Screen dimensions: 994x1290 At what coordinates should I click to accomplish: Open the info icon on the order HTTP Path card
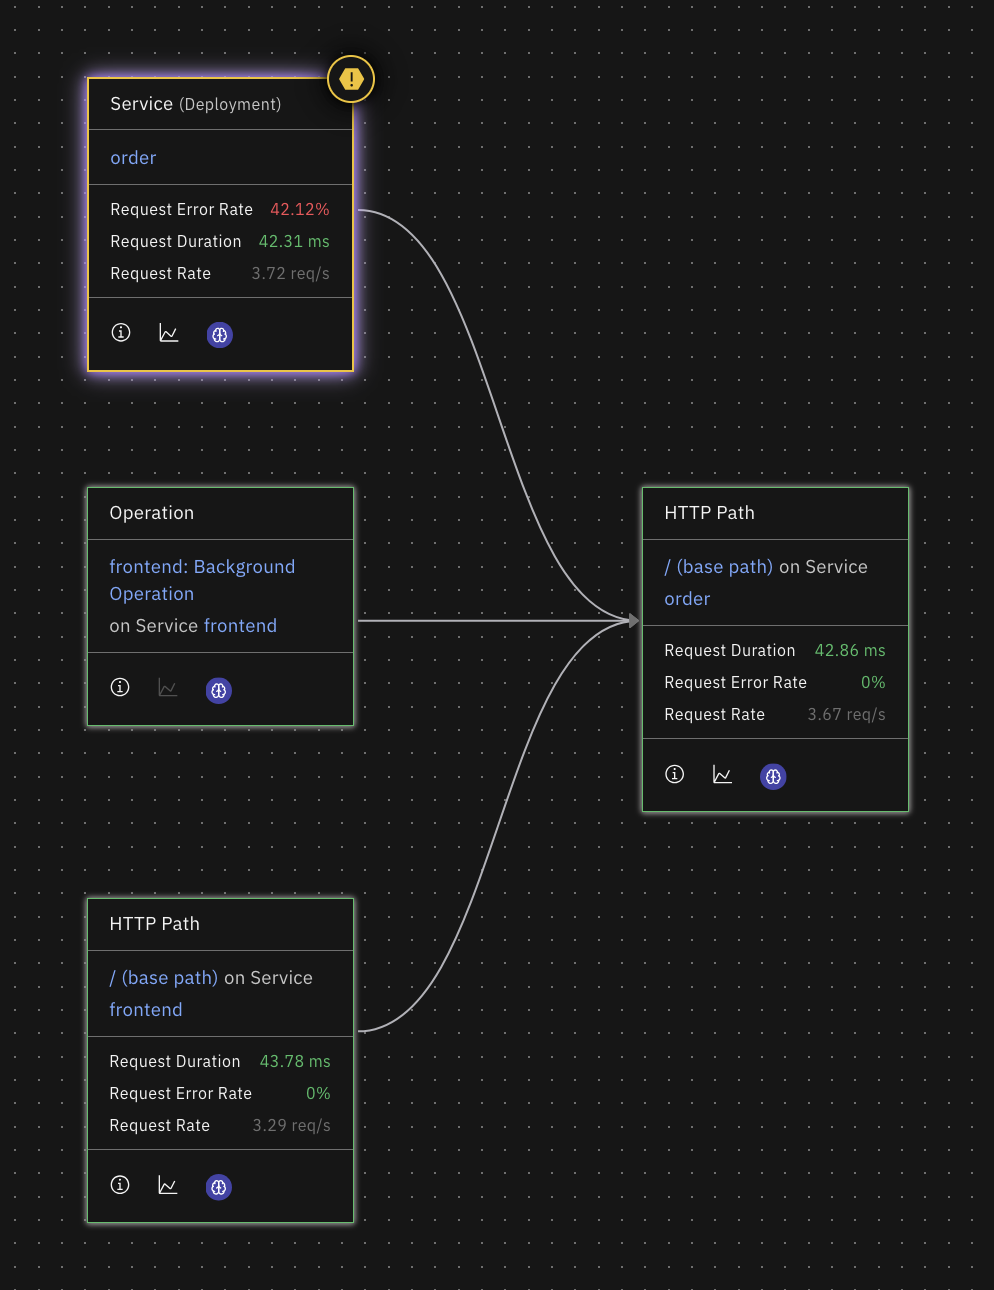[x=674, y=773]
